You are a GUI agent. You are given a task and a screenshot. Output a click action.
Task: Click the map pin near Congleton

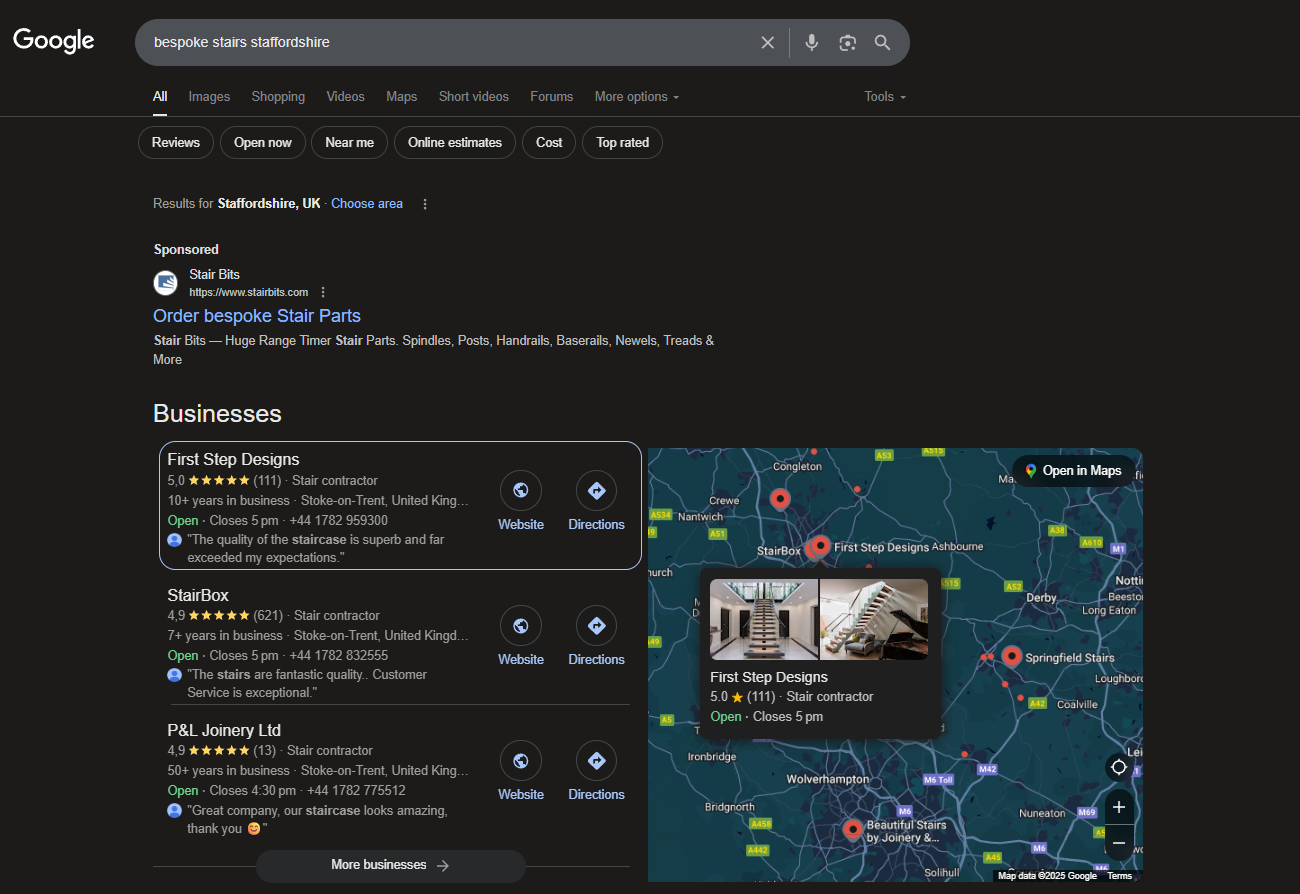coord(780,498)
